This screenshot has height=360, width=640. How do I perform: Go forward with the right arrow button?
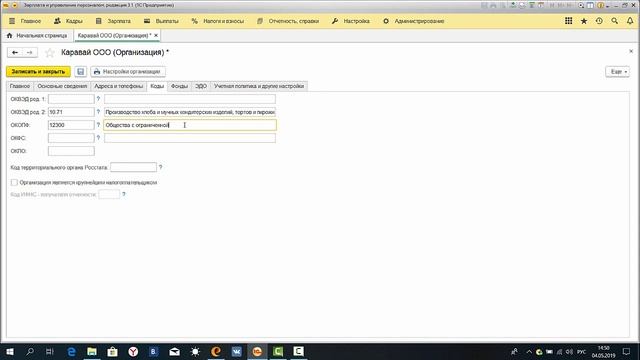[30, 52]
